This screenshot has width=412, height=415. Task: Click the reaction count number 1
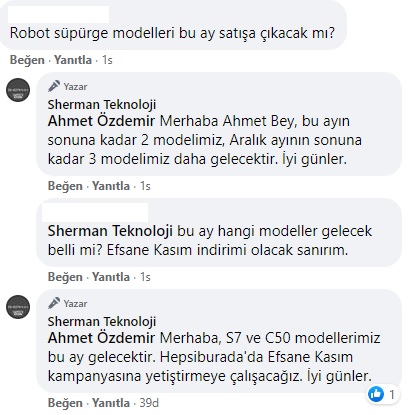pyautogui.click(x=392, y=395)
